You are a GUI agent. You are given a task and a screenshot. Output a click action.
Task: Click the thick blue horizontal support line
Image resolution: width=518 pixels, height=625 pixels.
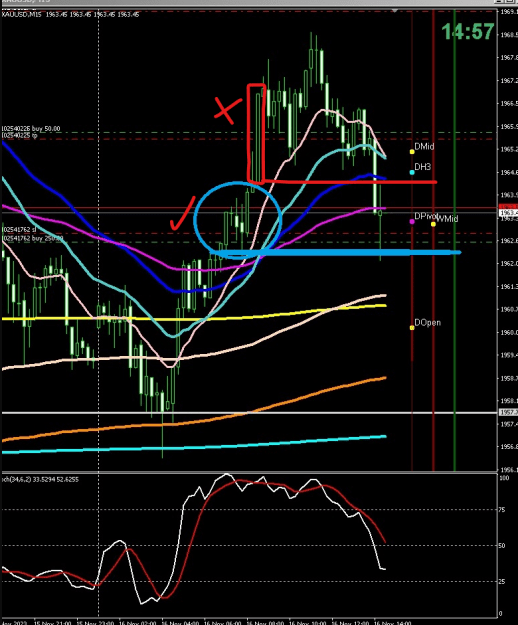click(335, 252)
